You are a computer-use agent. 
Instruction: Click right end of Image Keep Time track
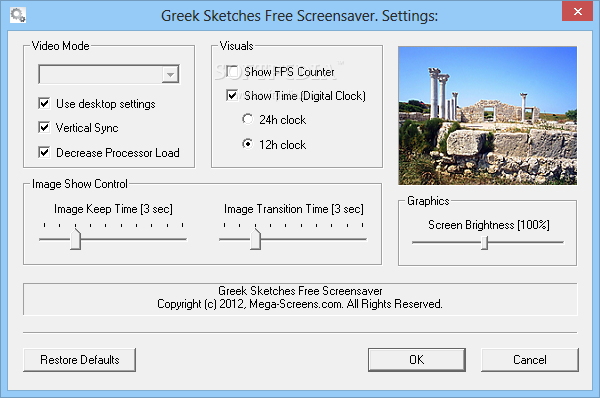[184, 239]
